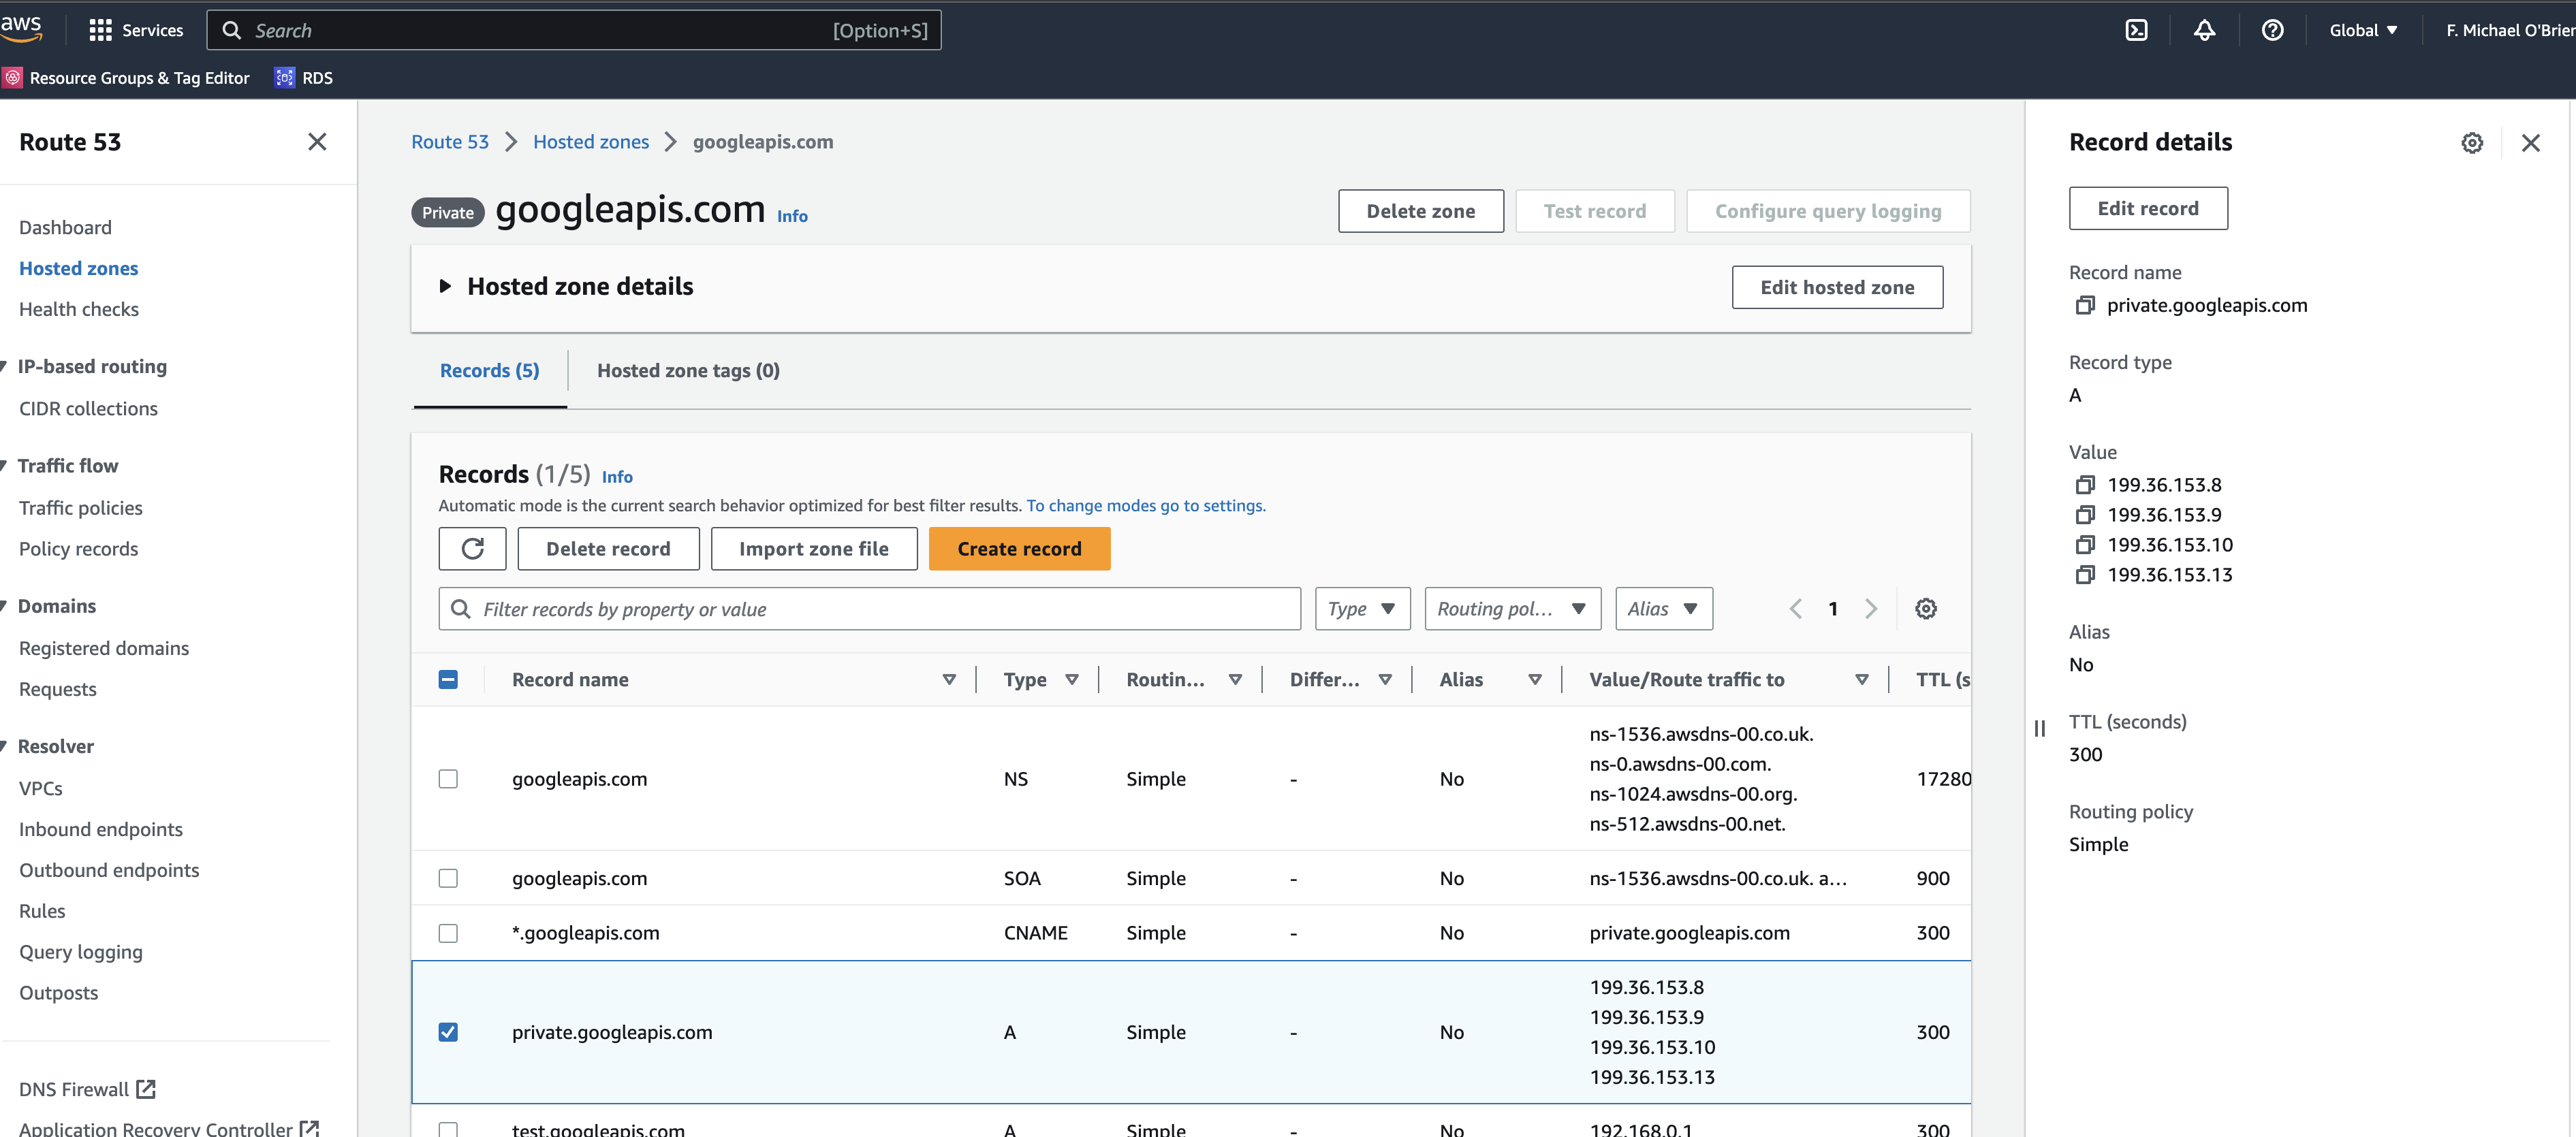Open Resource Groups & Tag Editor shortcut

tap(127, 77)
